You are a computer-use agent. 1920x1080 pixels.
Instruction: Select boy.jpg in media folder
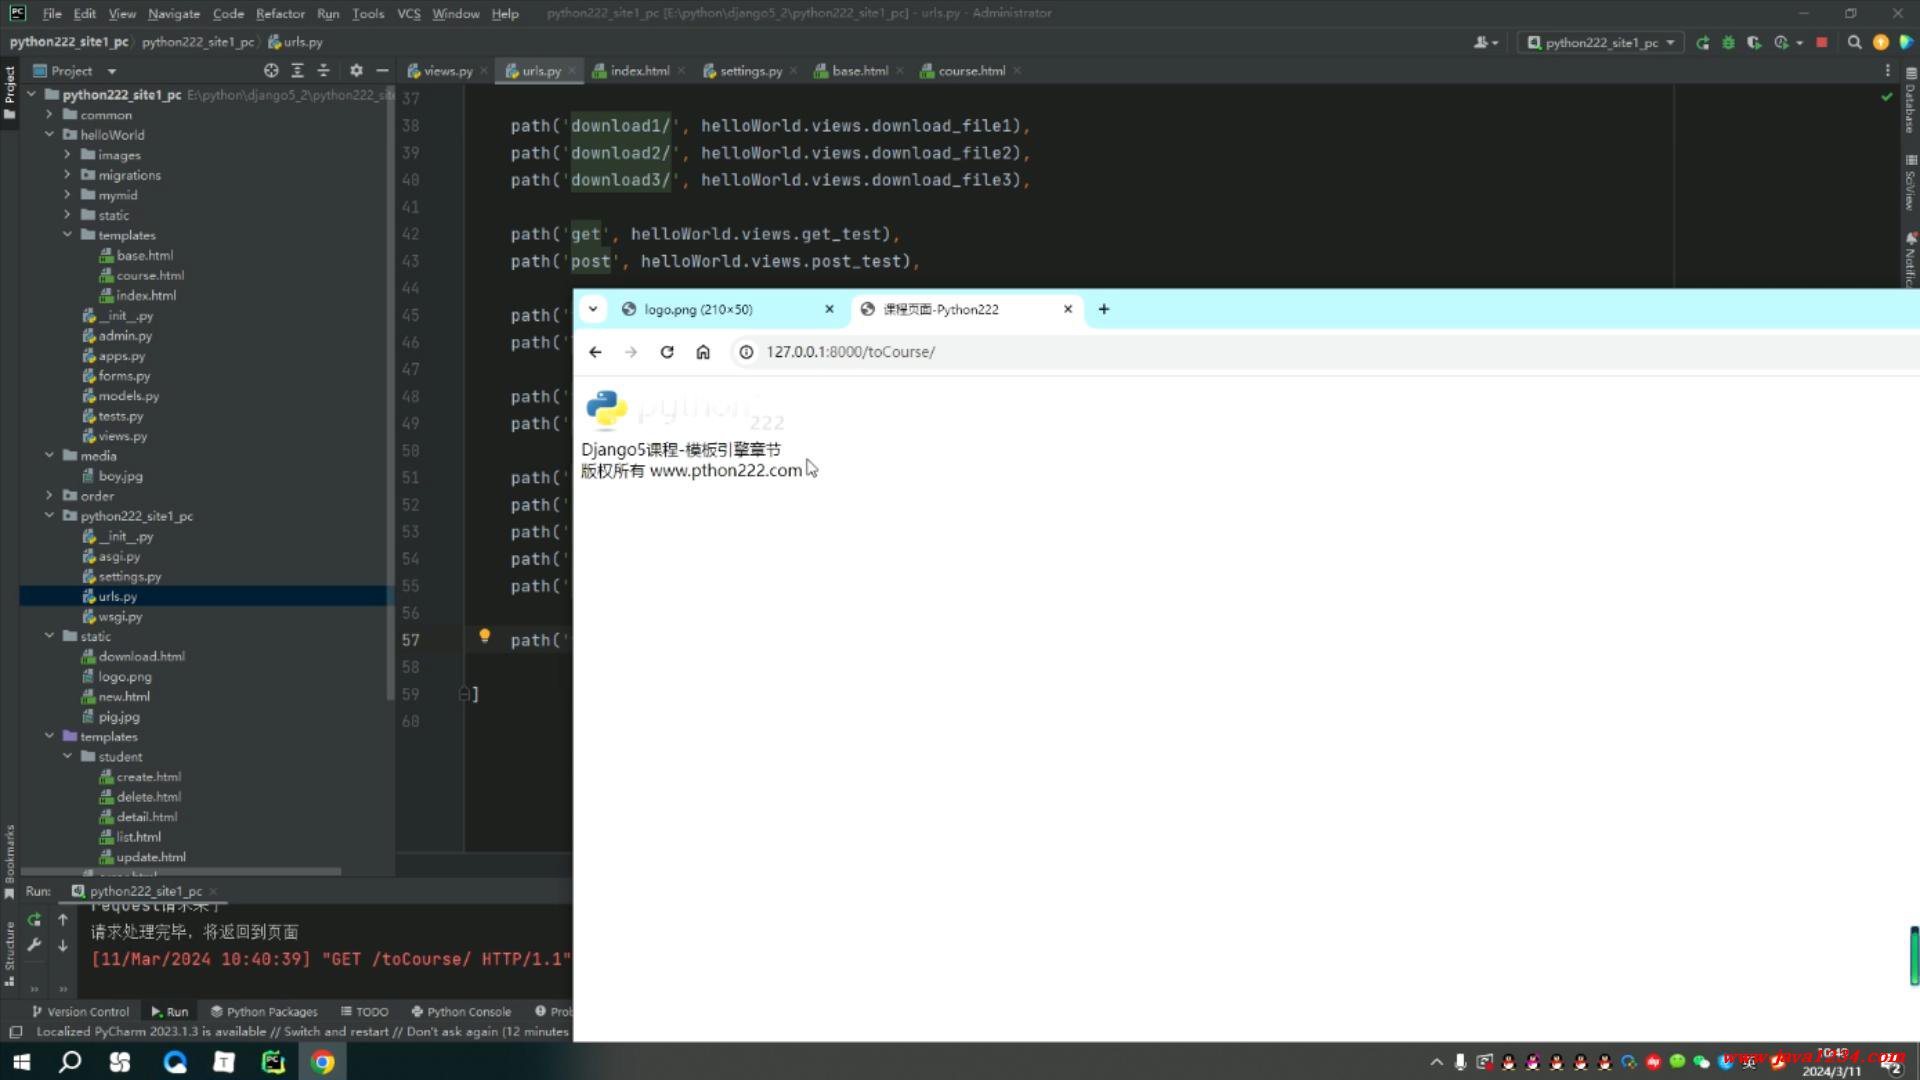[120, 476]
